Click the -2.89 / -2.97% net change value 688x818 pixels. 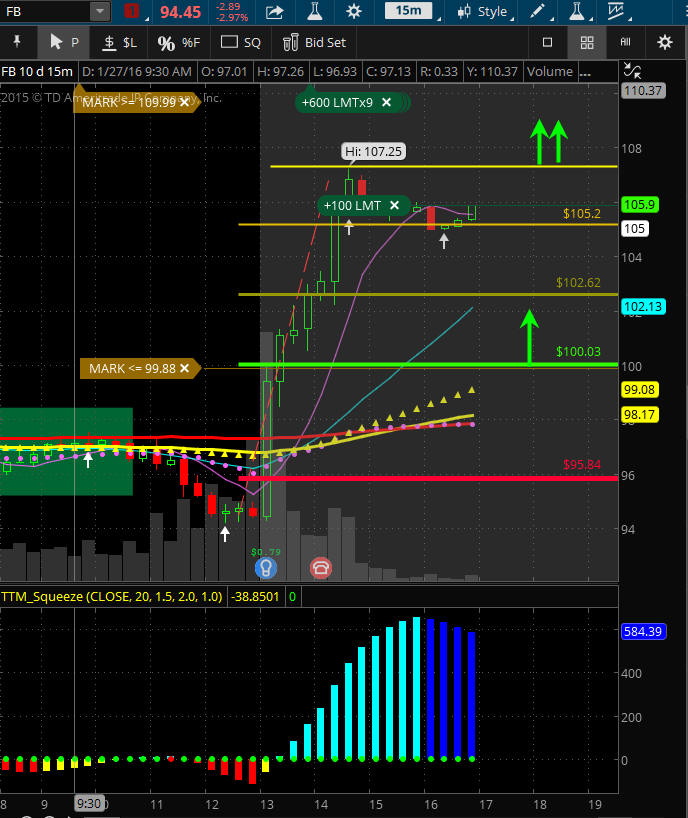tap(231, 12)
